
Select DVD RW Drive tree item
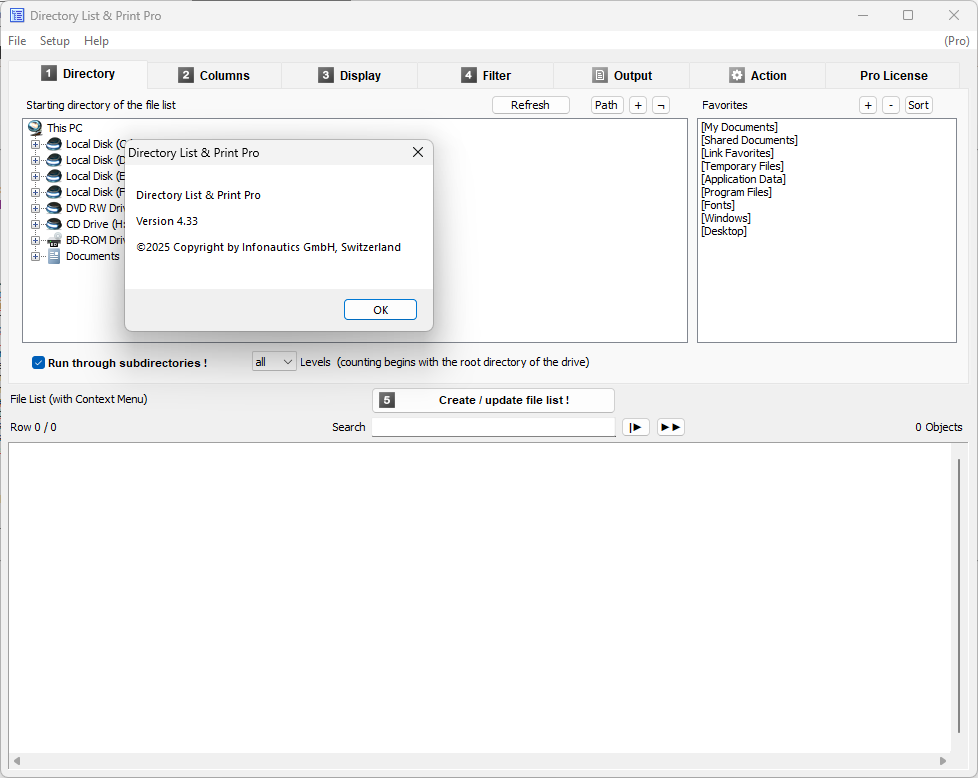95,208
